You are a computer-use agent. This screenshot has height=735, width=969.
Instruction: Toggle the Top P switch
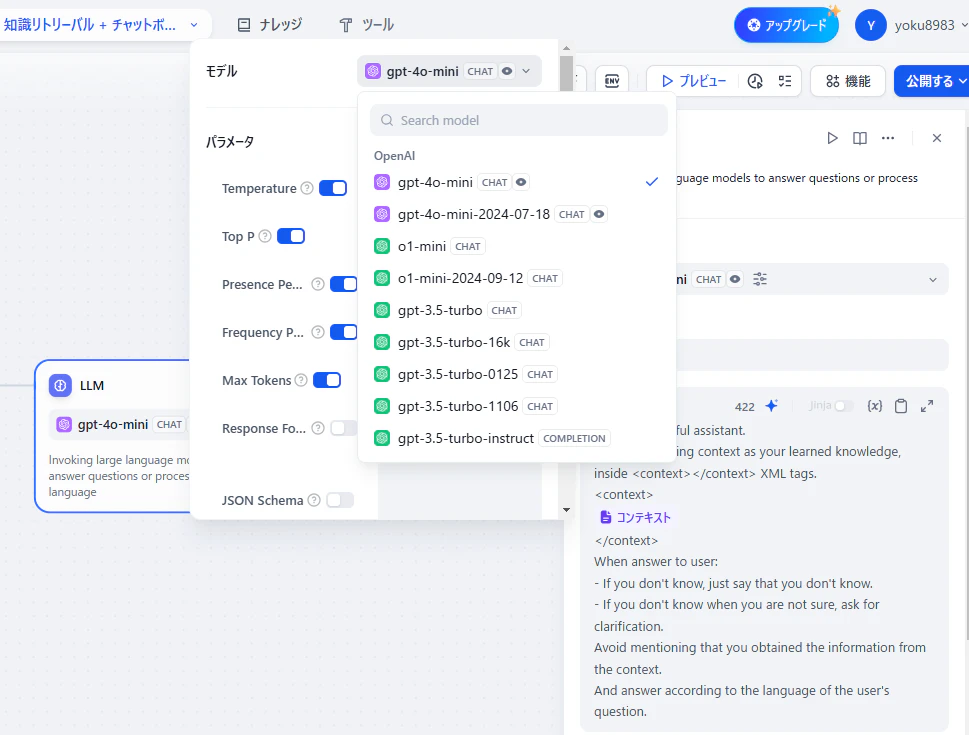[291, 236]
